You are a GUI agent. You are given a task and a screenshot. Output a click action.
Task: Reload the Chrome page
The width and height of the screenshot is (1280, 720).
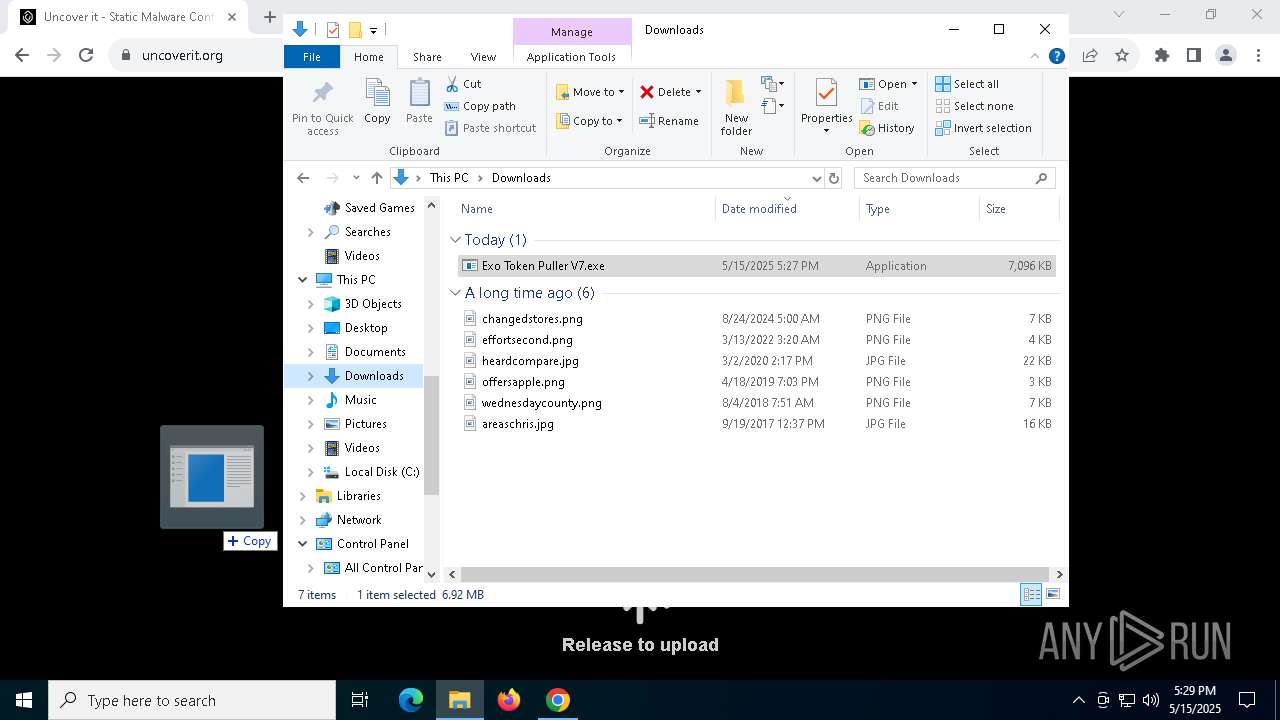[x=86, y=56]
